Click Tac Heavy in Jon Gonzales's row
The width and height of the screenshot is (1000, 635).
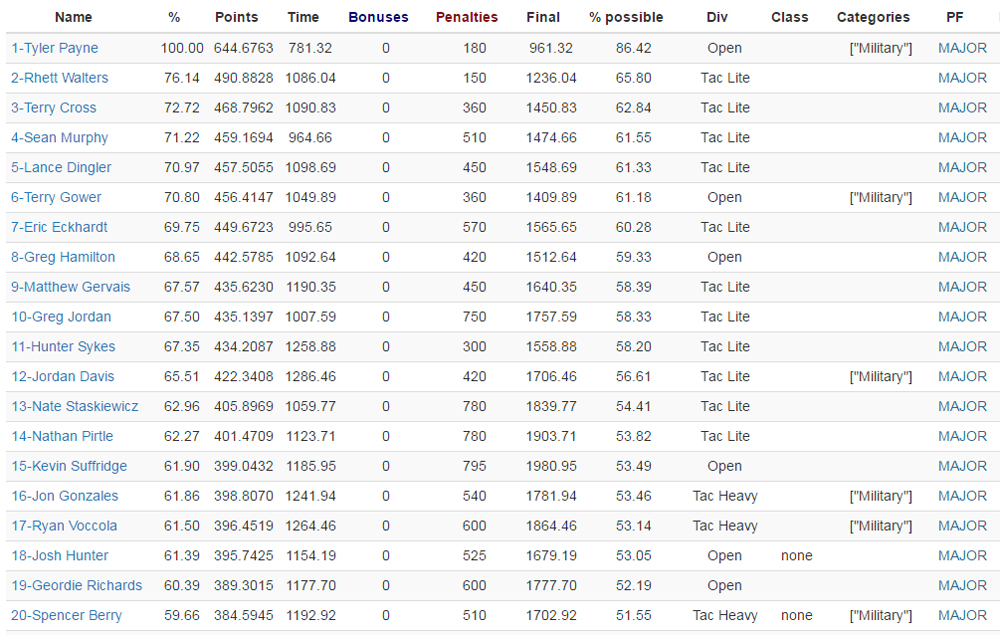[725, 497]
